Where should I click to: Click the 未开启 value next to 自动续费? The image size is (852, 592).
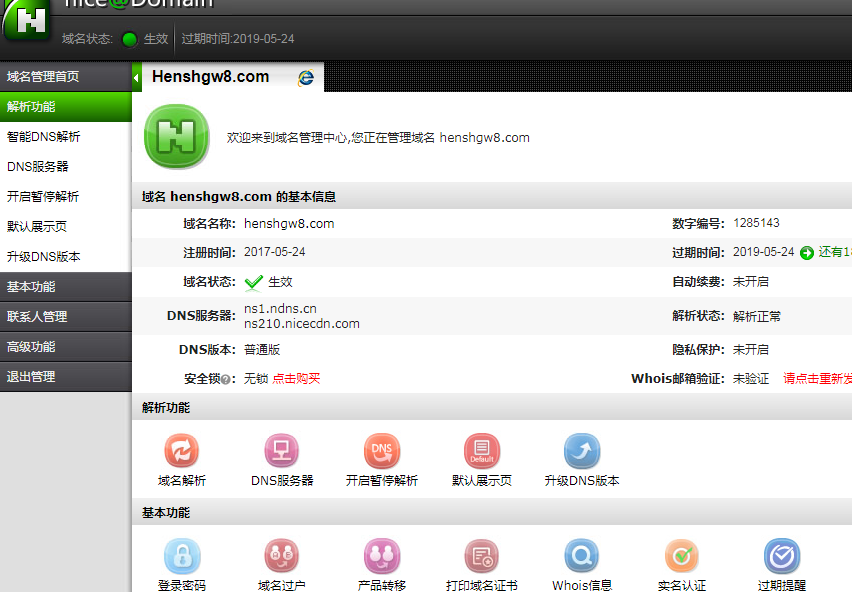point(751,282)
